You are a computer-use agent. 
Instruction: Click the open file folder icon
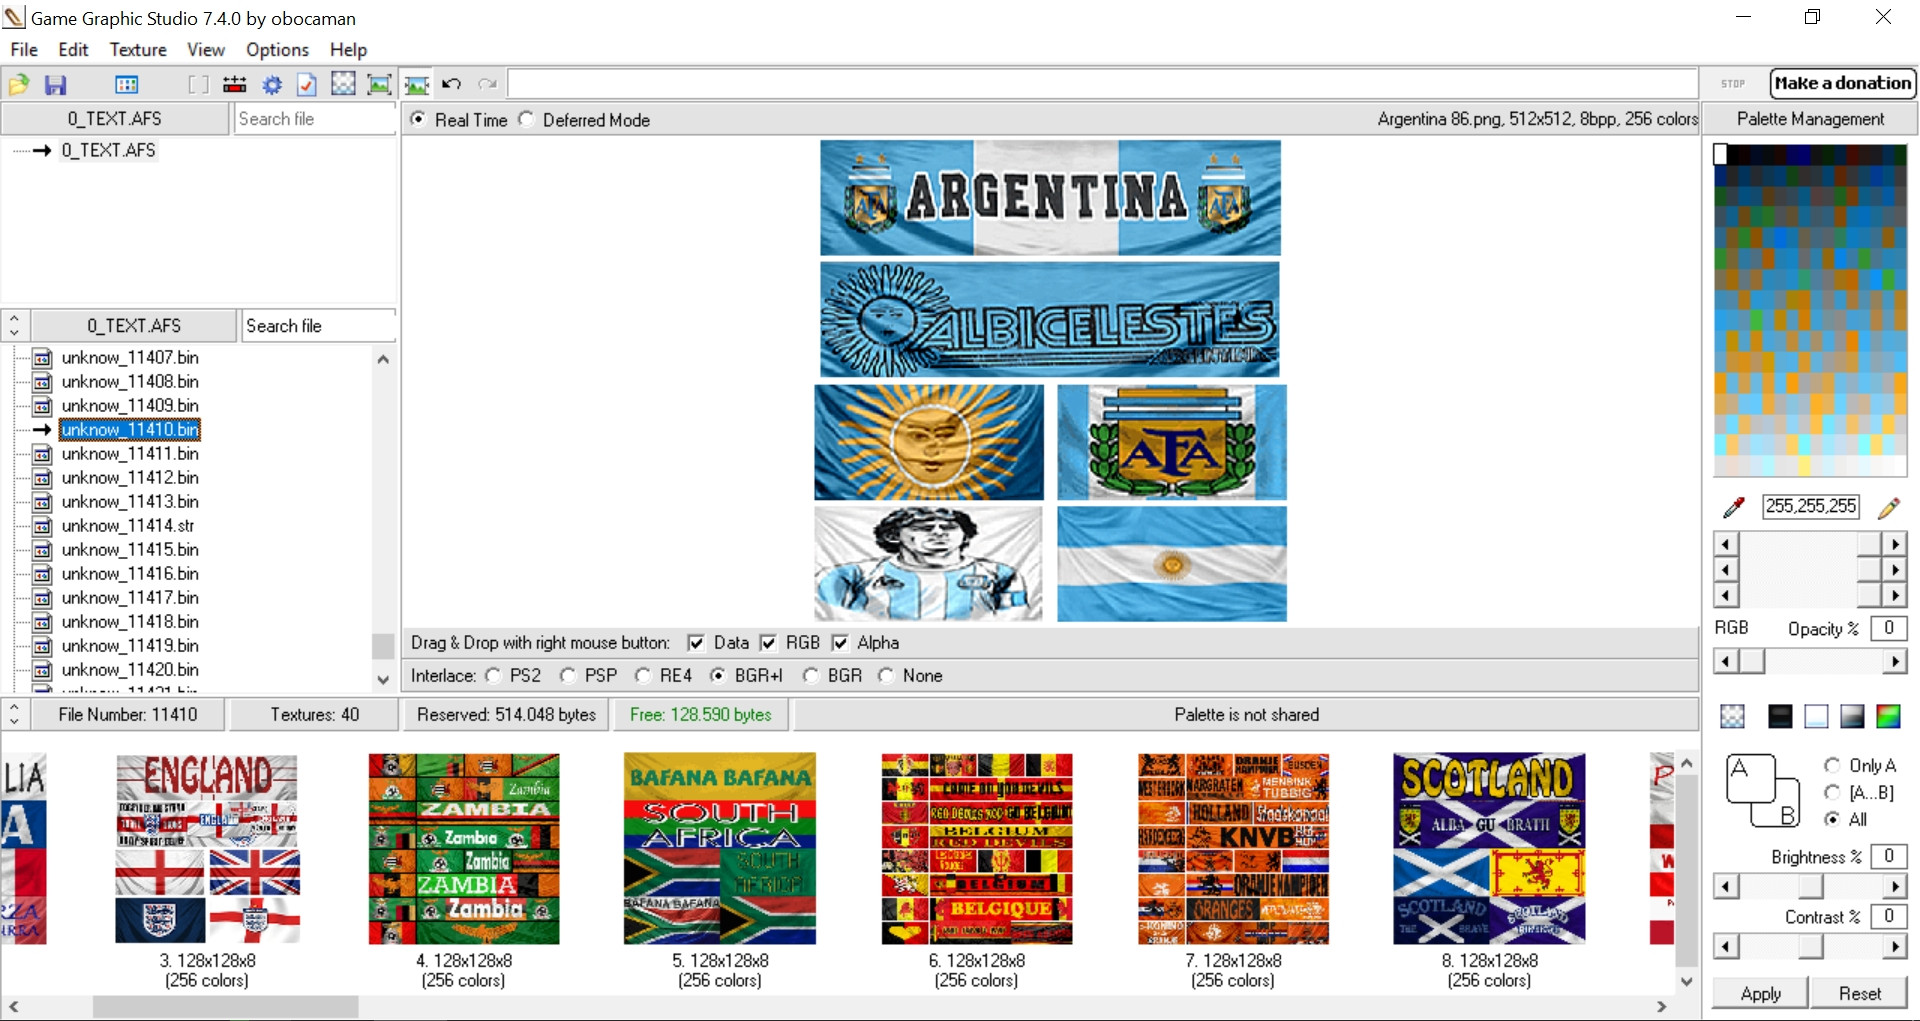pos(19,85)
